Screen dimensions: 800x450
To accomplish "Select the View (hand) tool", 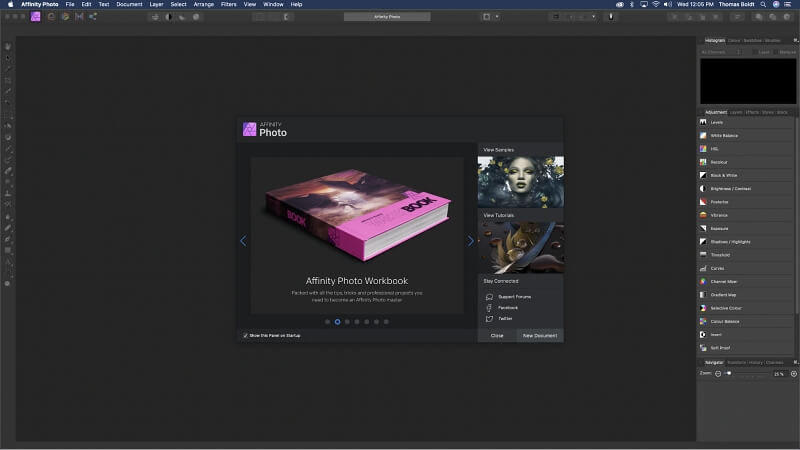I will (8, 46).
